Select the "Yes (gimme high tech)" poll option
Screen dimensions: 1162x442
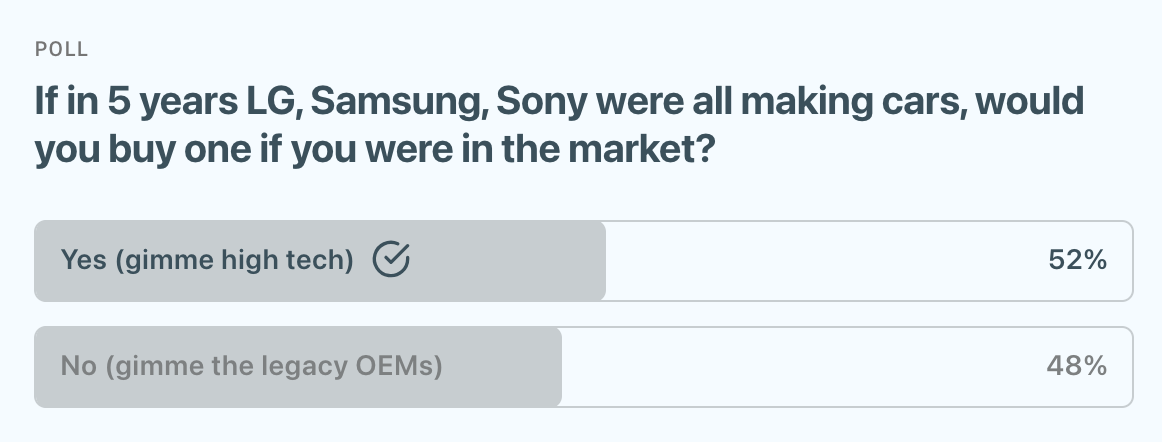pyautogui.click(x=207, y=261)
